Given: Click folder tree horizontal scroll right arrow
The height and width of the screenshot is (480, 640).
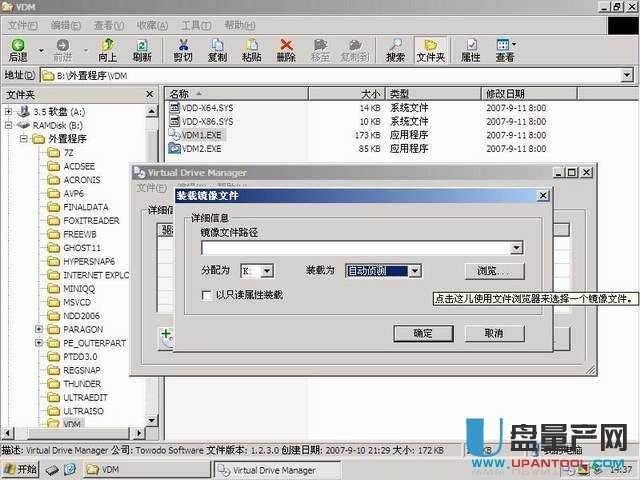Looking at the screenshot, I should [x=139, y=433].
